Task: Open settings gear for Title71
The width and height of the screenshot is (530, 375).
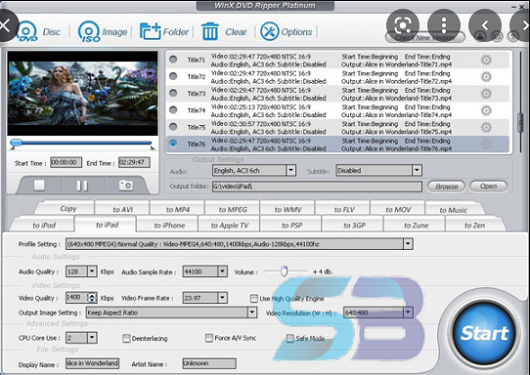Action: [486, 60]
